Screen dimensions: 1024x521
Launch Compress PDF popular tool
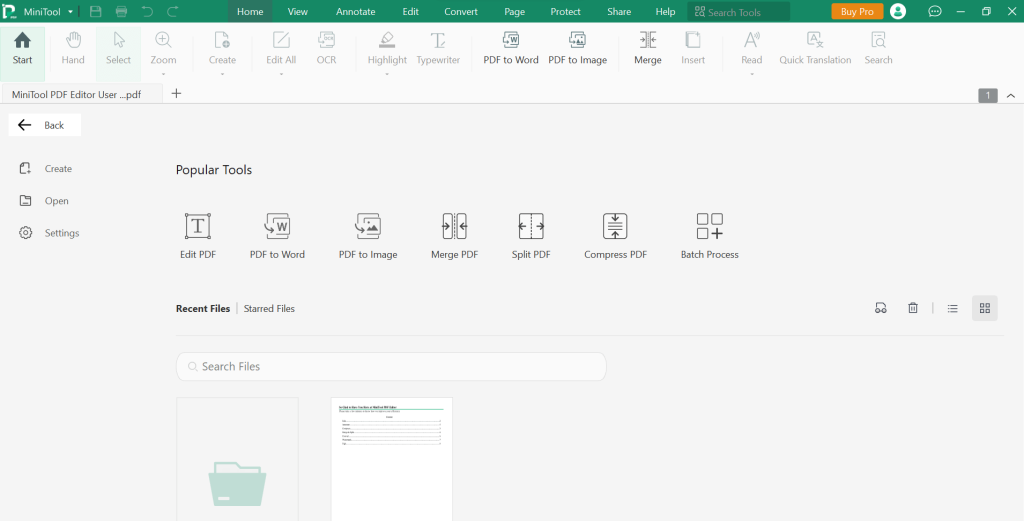tap(615, 236)
